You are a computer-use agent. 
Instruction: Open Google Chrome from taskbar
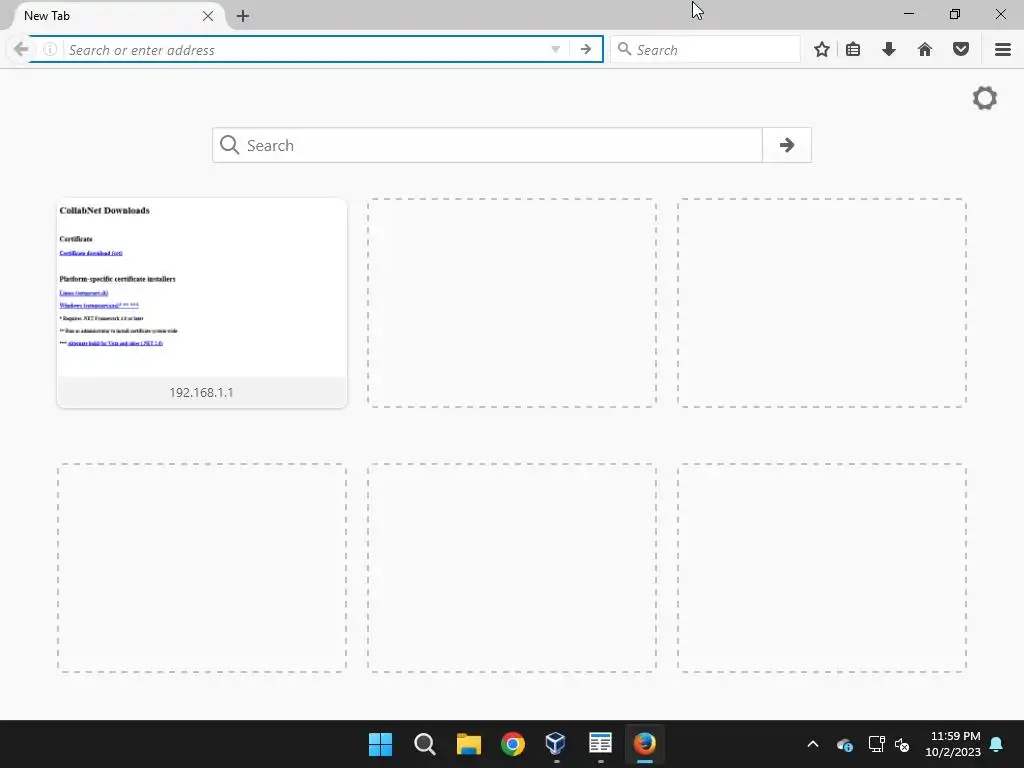513,744
